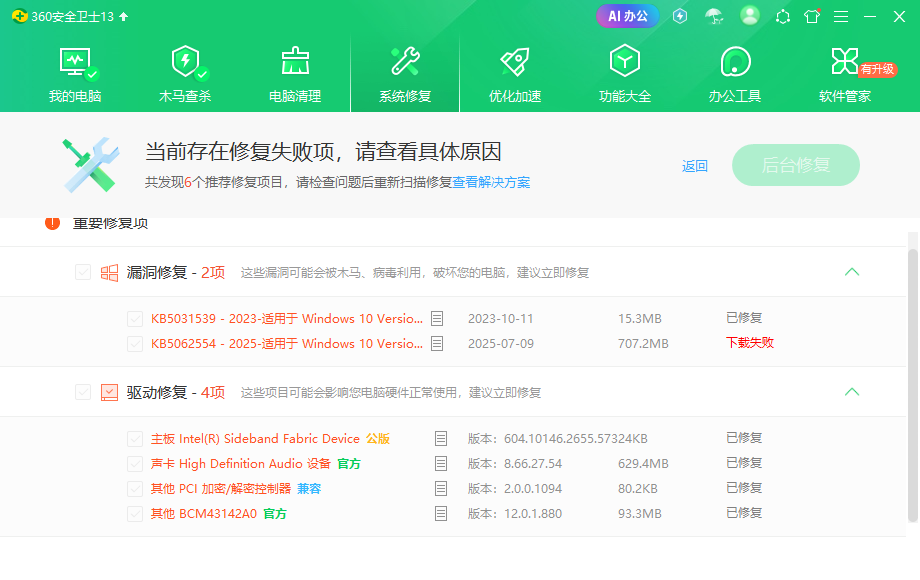Open 木马查杀 shield icon

[x=185, y=62]
